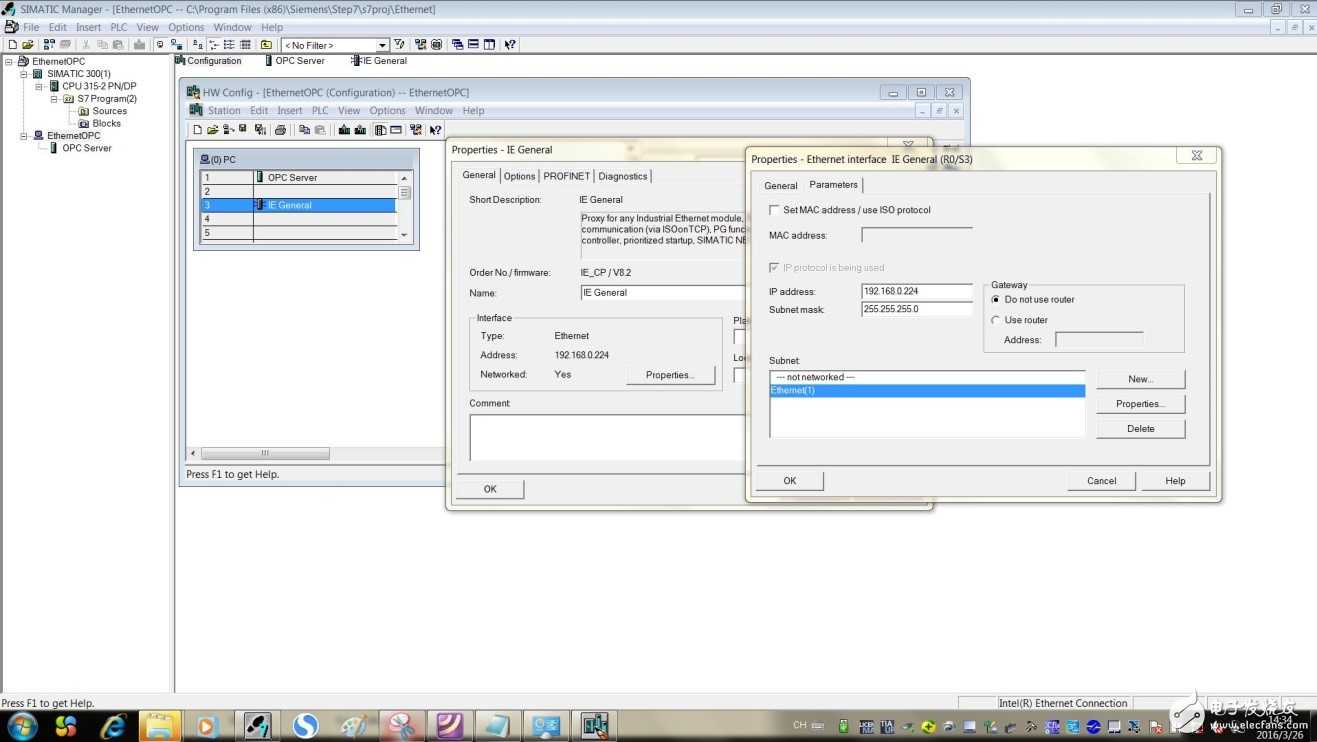Click the Catalog icon in HW Config toolbar
The image size is (1317, 742).
click(380, 130)
